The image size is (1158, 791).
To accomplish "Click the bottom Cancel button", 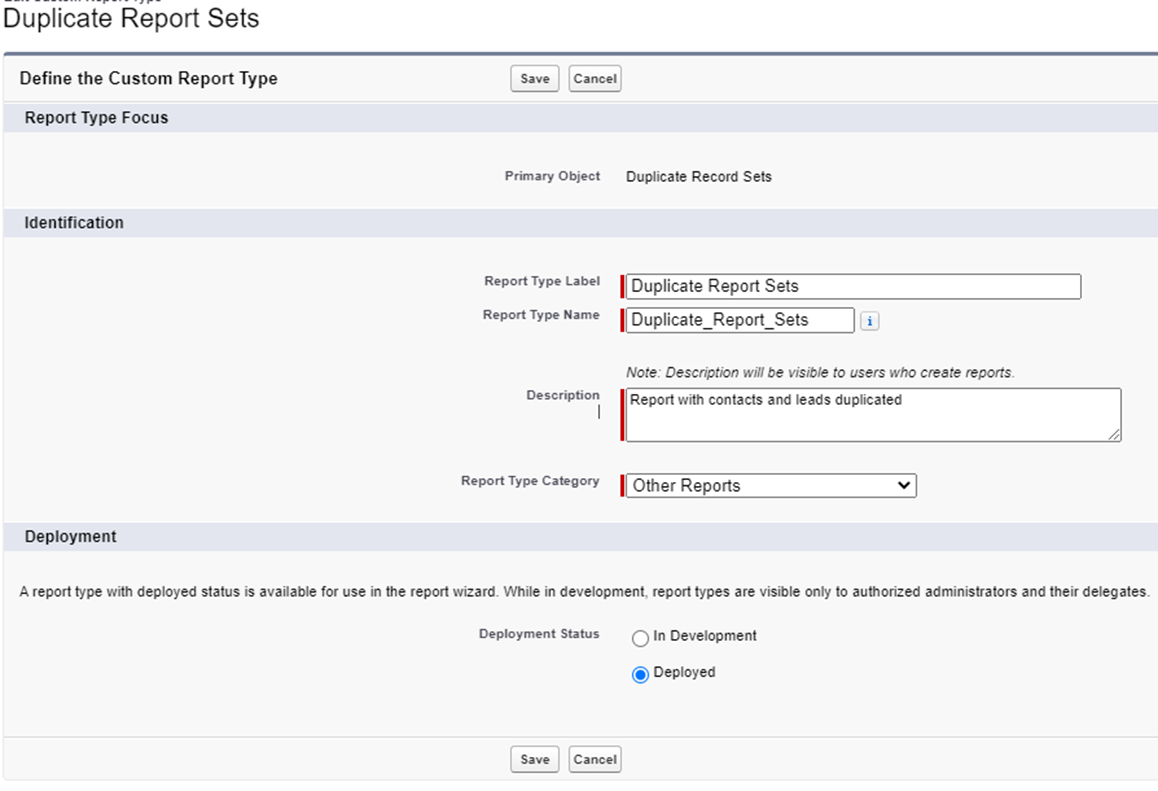I will [595, 759].
